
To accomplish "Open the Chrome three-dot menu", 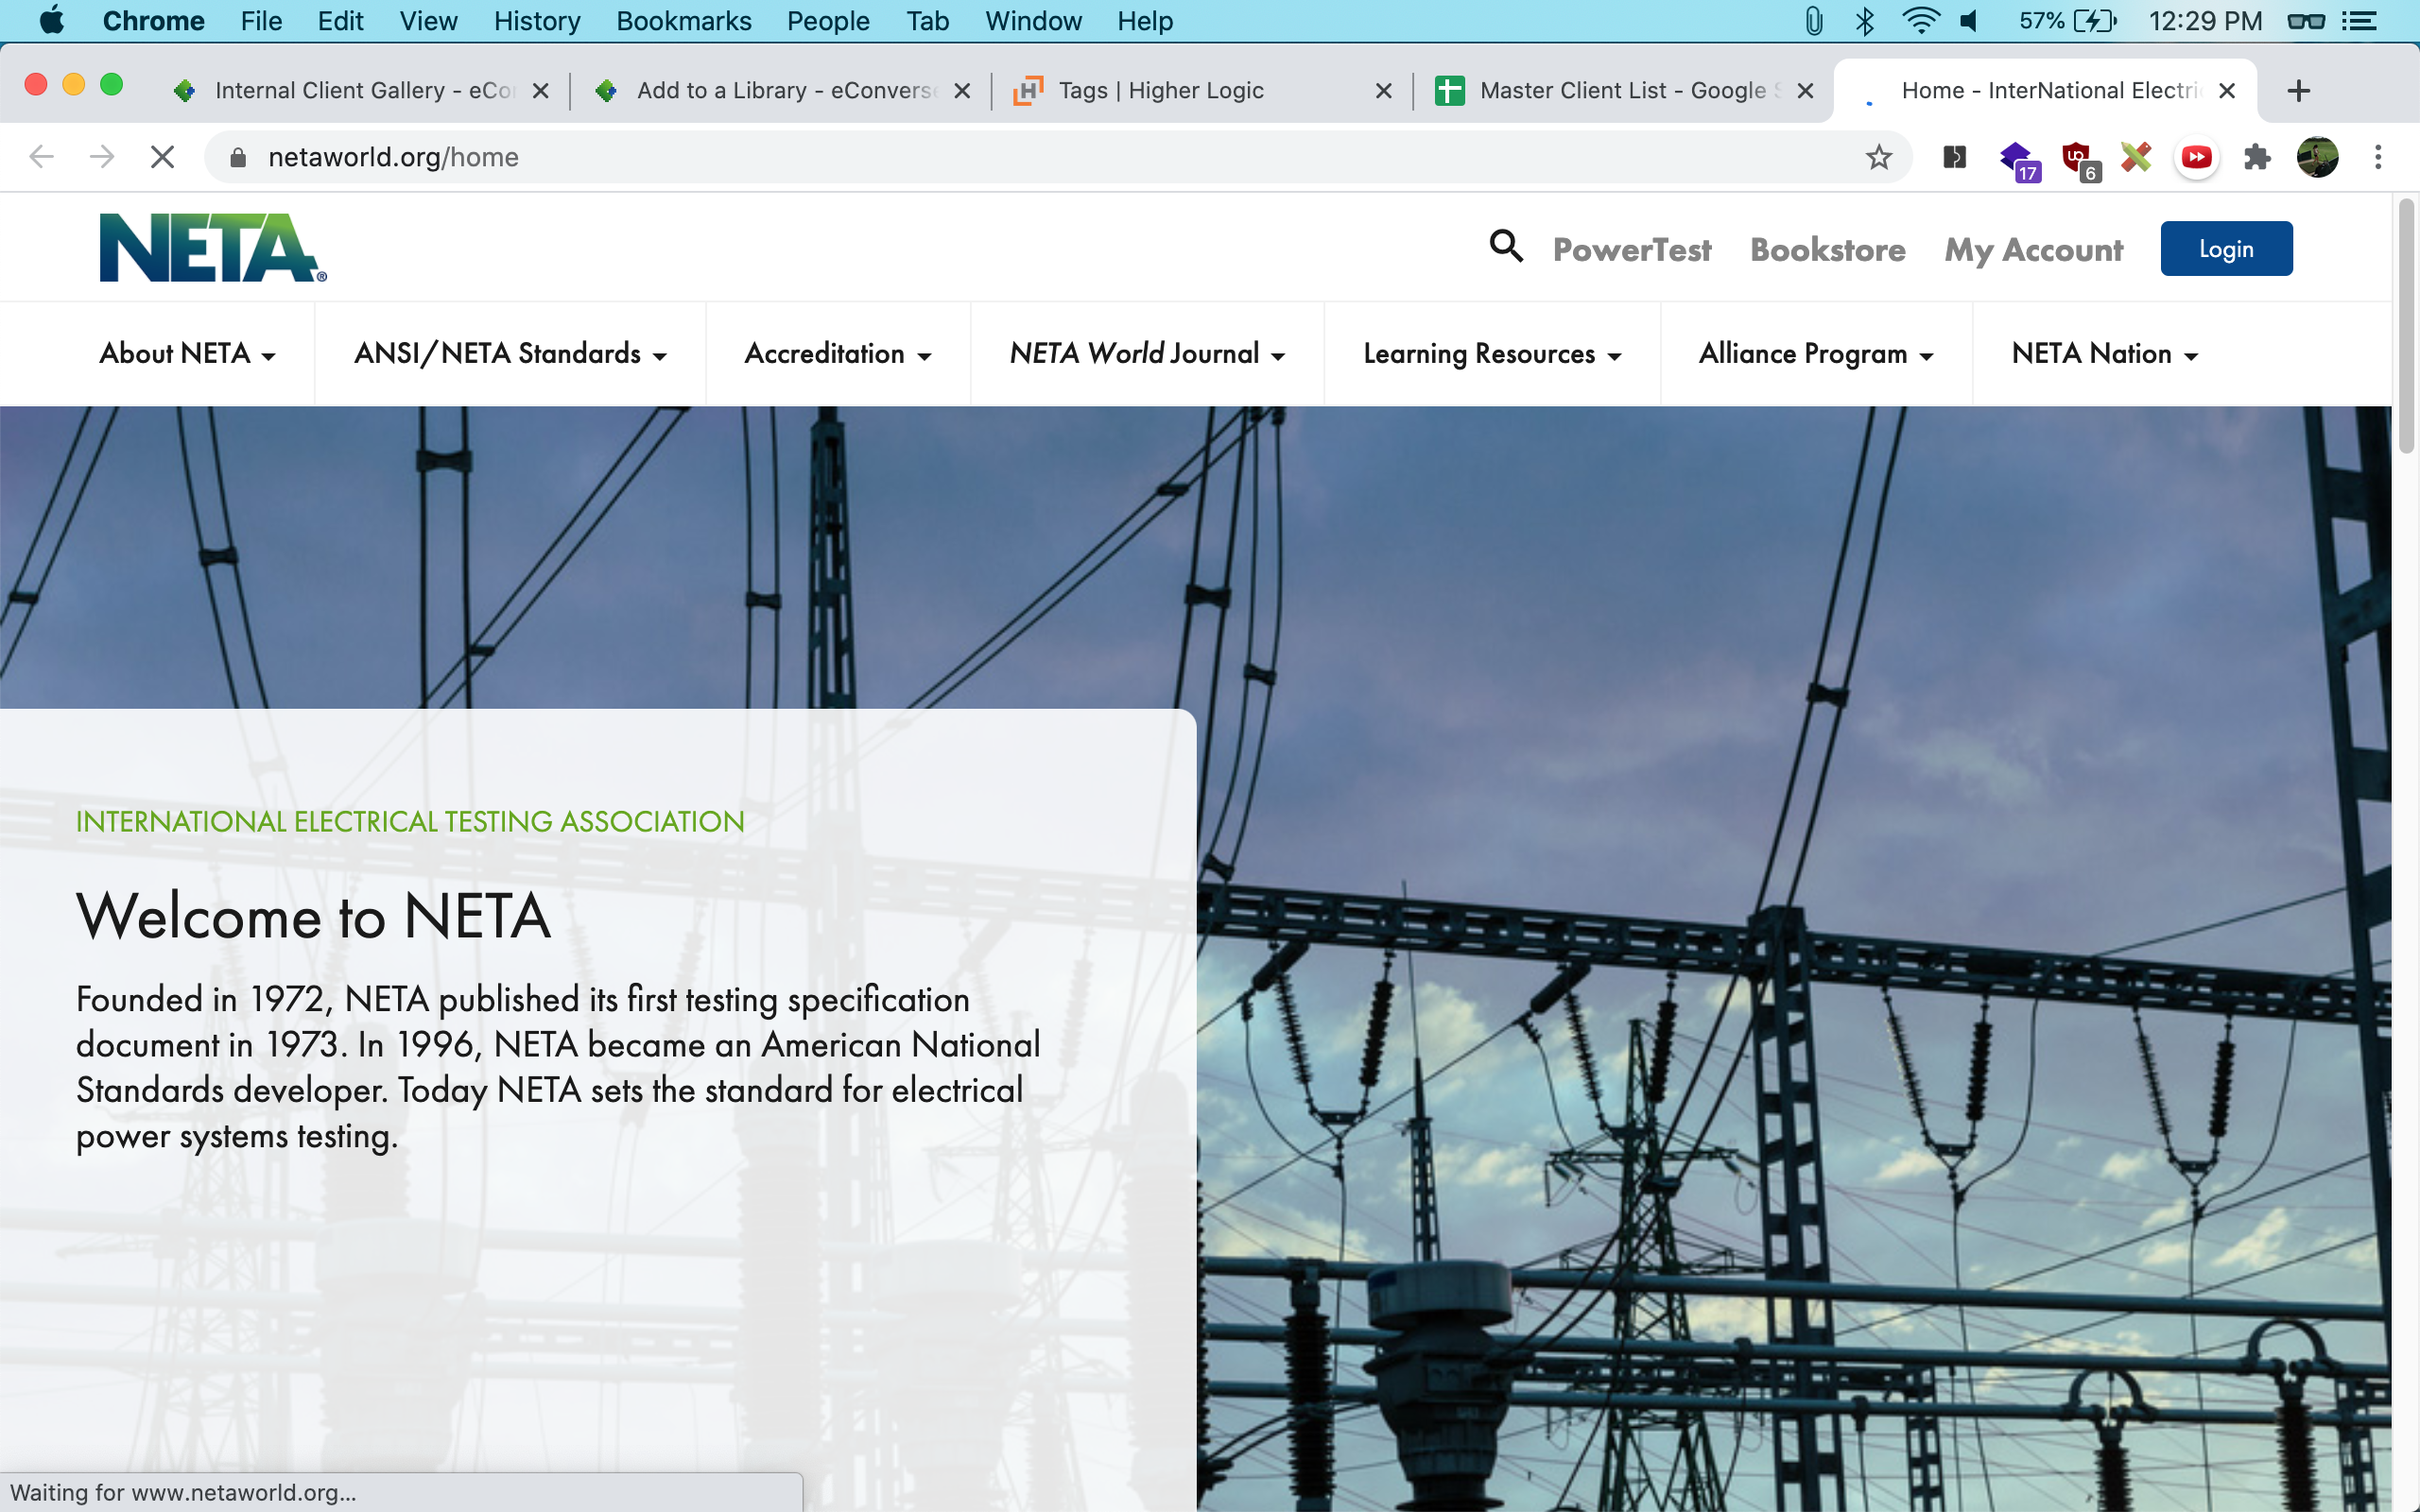I will [x=2378, y=157].
